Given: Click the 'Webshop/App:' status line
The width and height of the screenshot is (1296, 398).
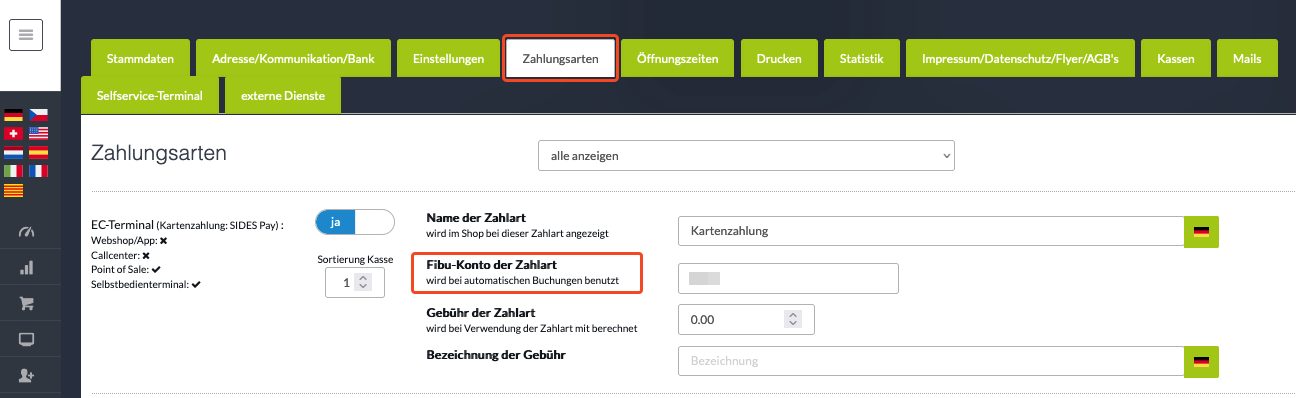Looking at the screenshot, I should [x=129, y=241].
